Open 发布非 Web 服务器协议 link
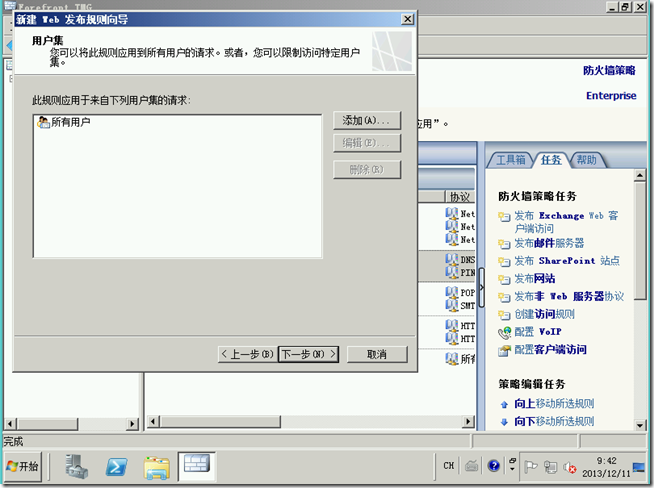Viewport: 654px width, 488px height. [569, 296]
